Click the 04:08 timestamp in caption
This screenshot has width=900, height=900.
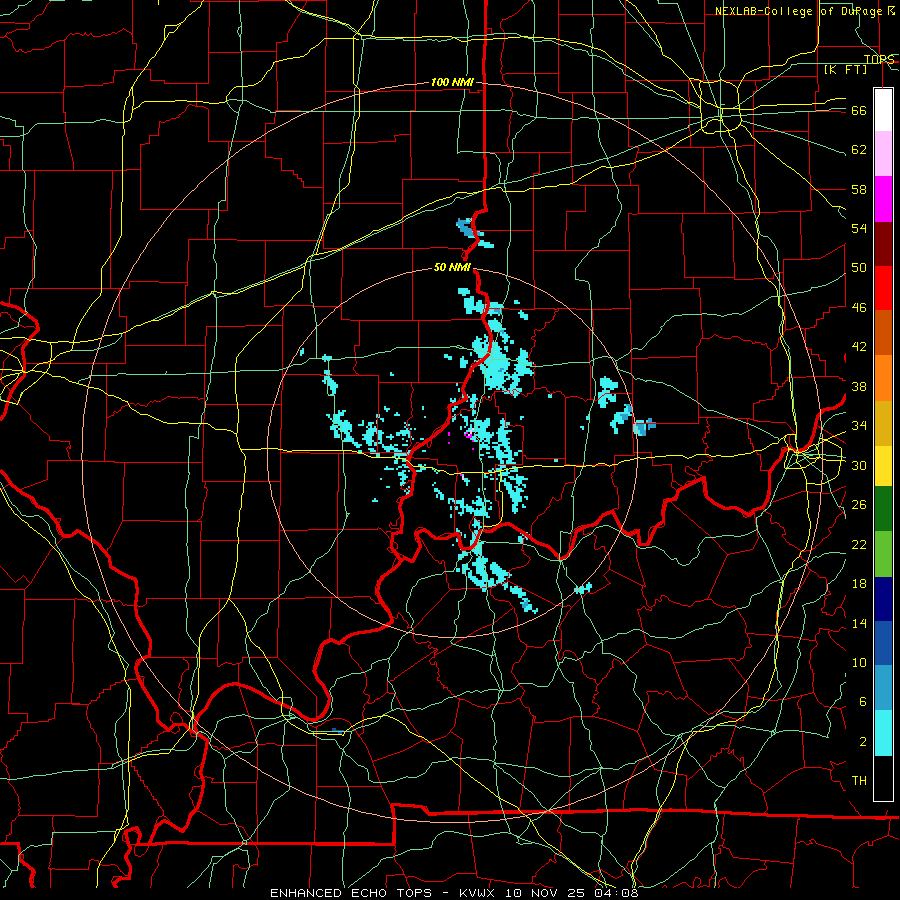616,893
